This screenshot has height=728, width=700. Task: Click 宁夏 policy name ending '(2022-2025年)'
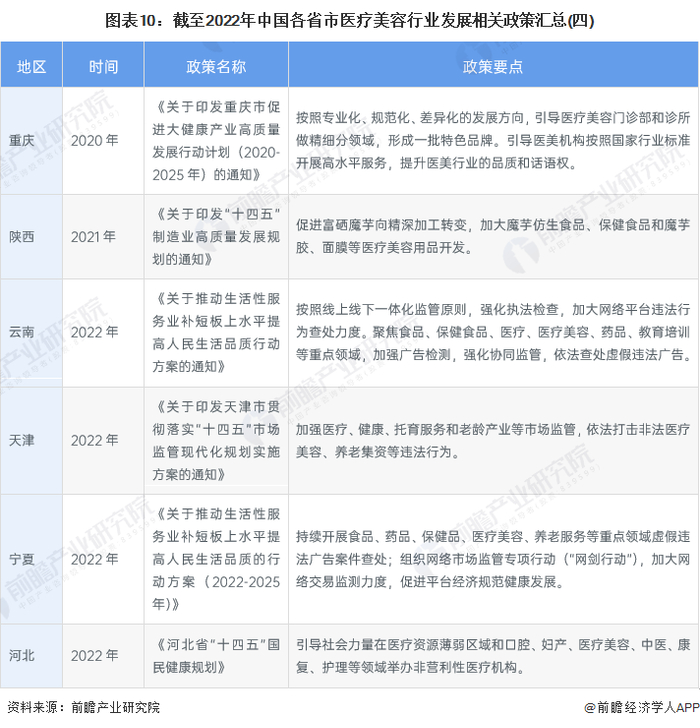point(216,559)
